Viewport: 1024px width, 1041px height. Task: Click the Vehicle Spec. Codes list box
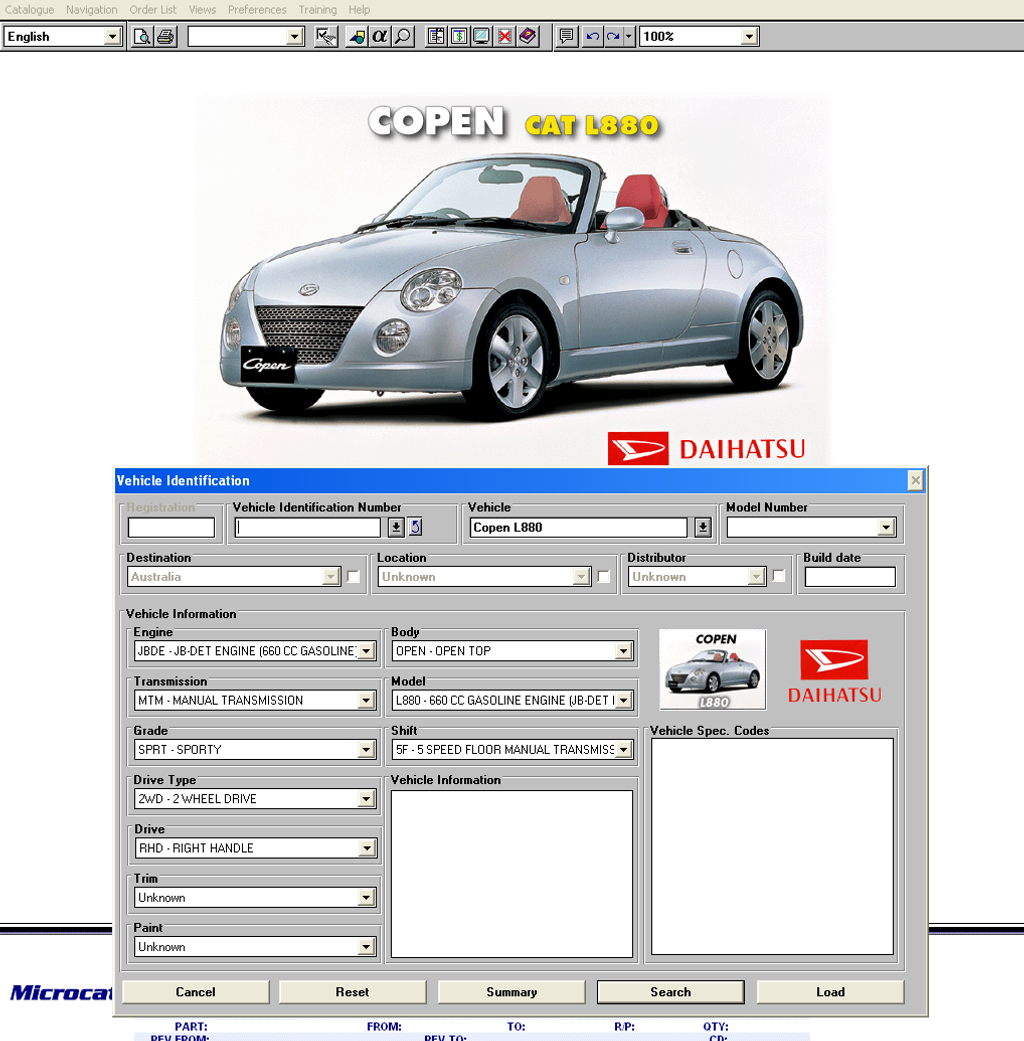point(772,846)
